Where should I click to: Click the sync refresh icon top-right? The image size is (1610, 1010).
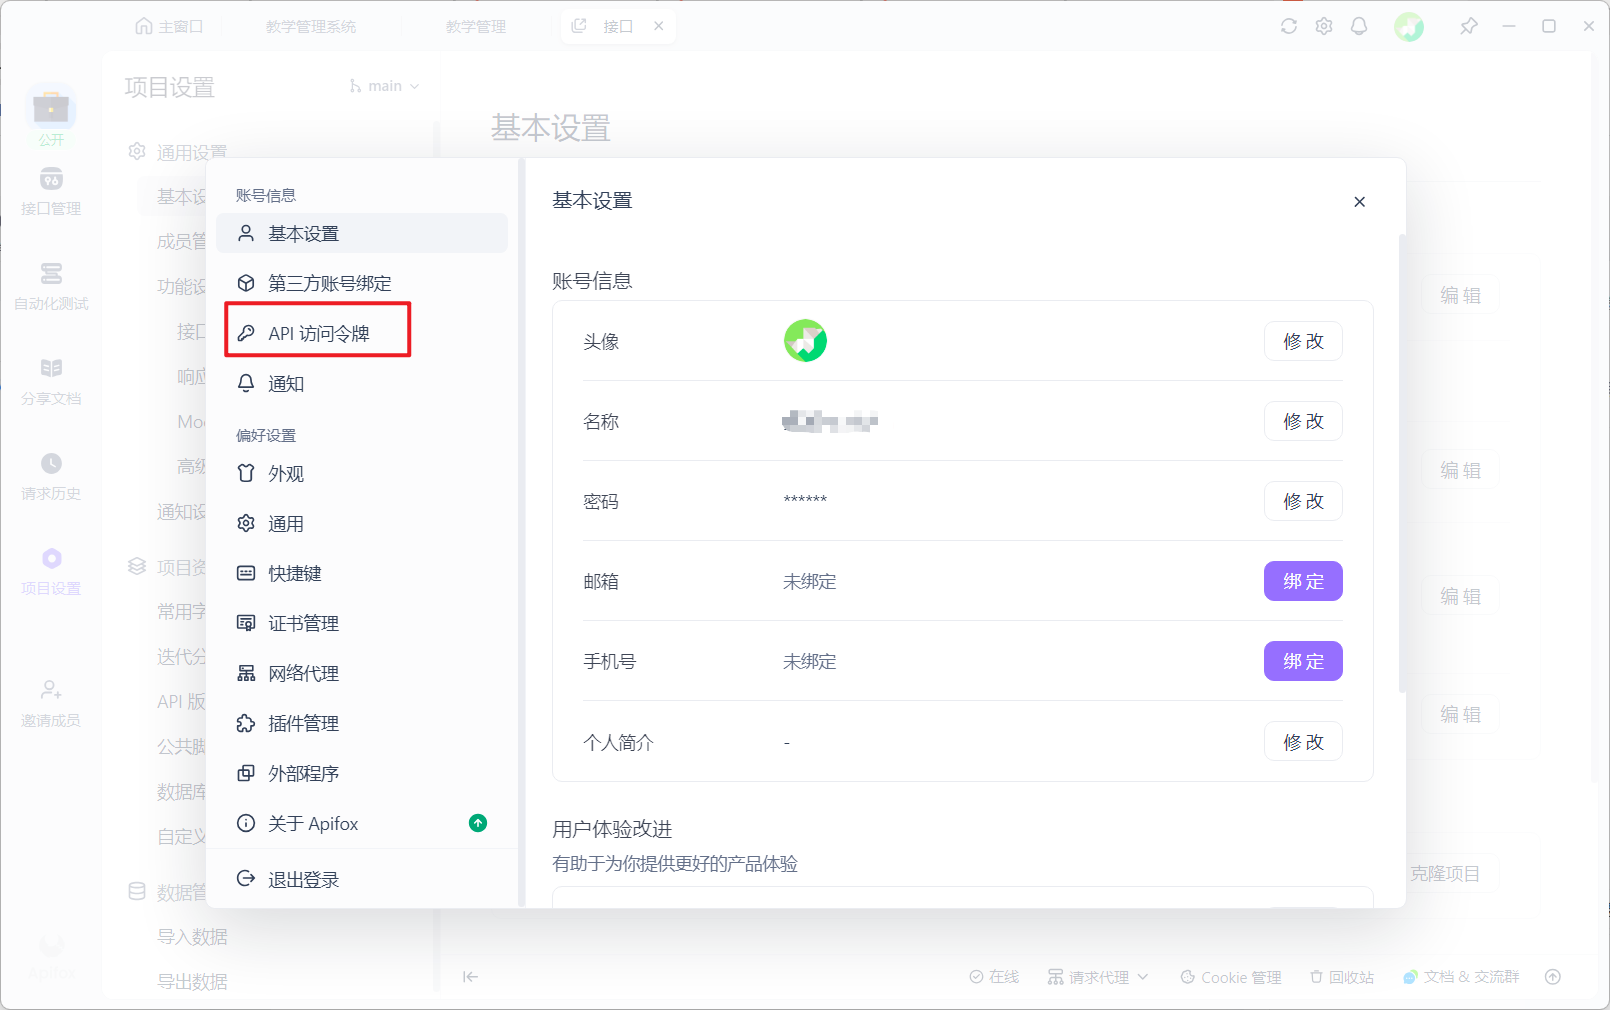click(1289, 26)
